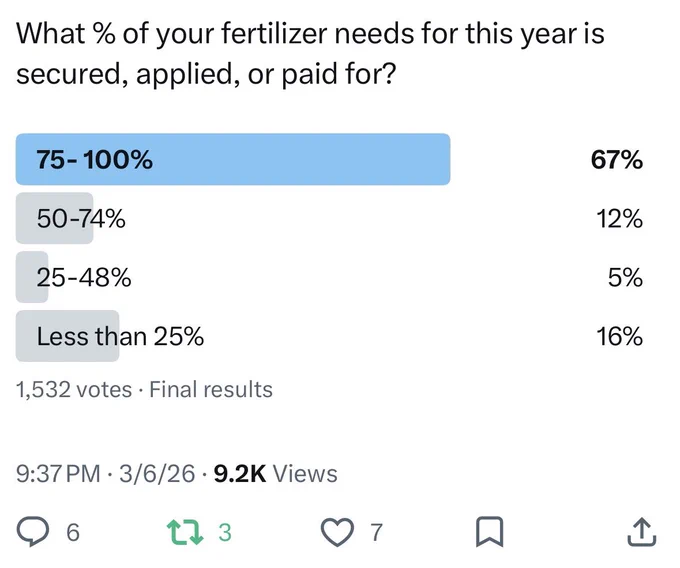Click the 3/6/26 date
680x568 pixels.
(157, 473)
